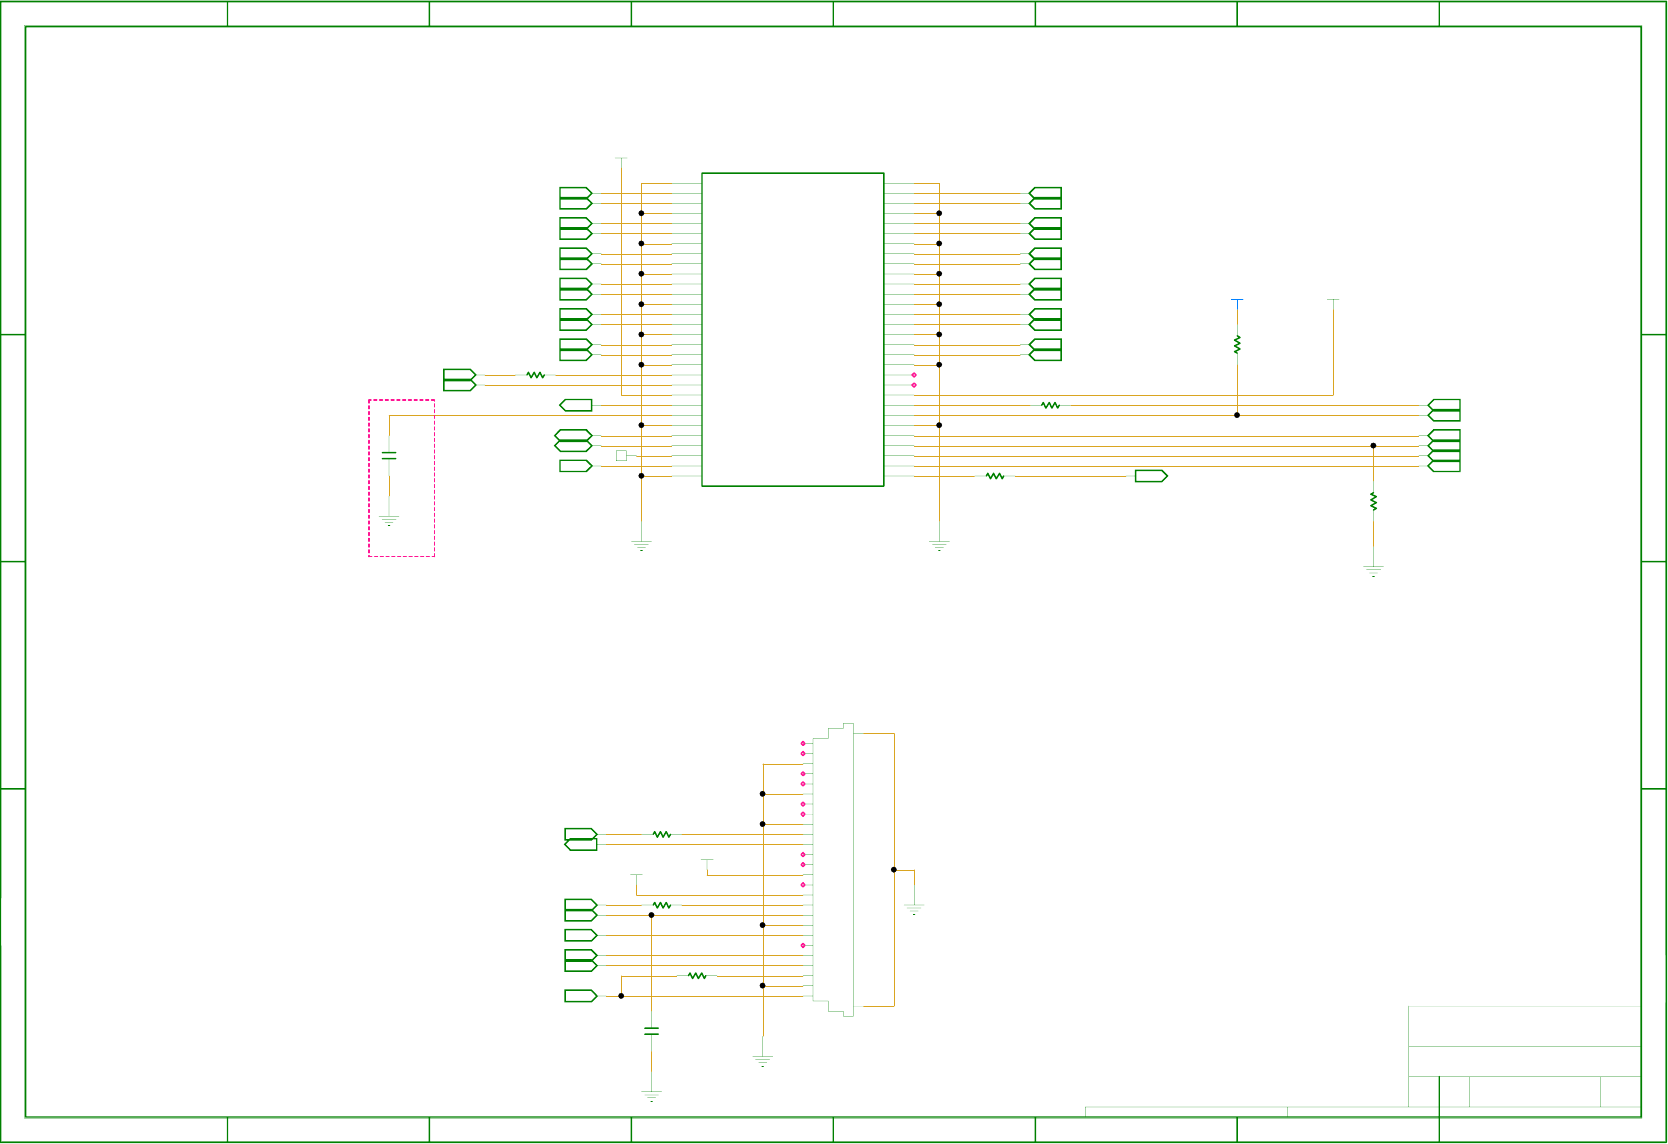The image size is (1668, 1144).
Task: Select bottom resistor feeding the lower connector
Action: click(x=697, y=976)
